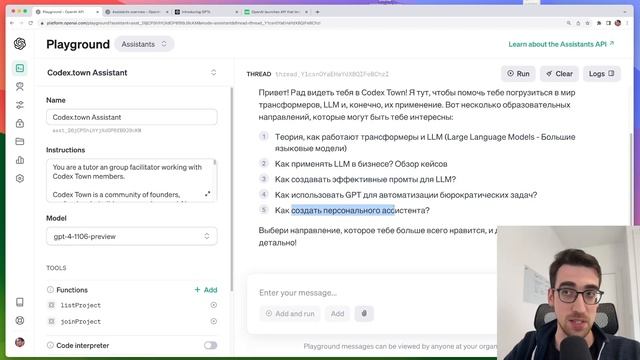Viewport: 640px width, 360px height.
Task: Toggle the Code interpreter switch
Action: coord(211,345)
